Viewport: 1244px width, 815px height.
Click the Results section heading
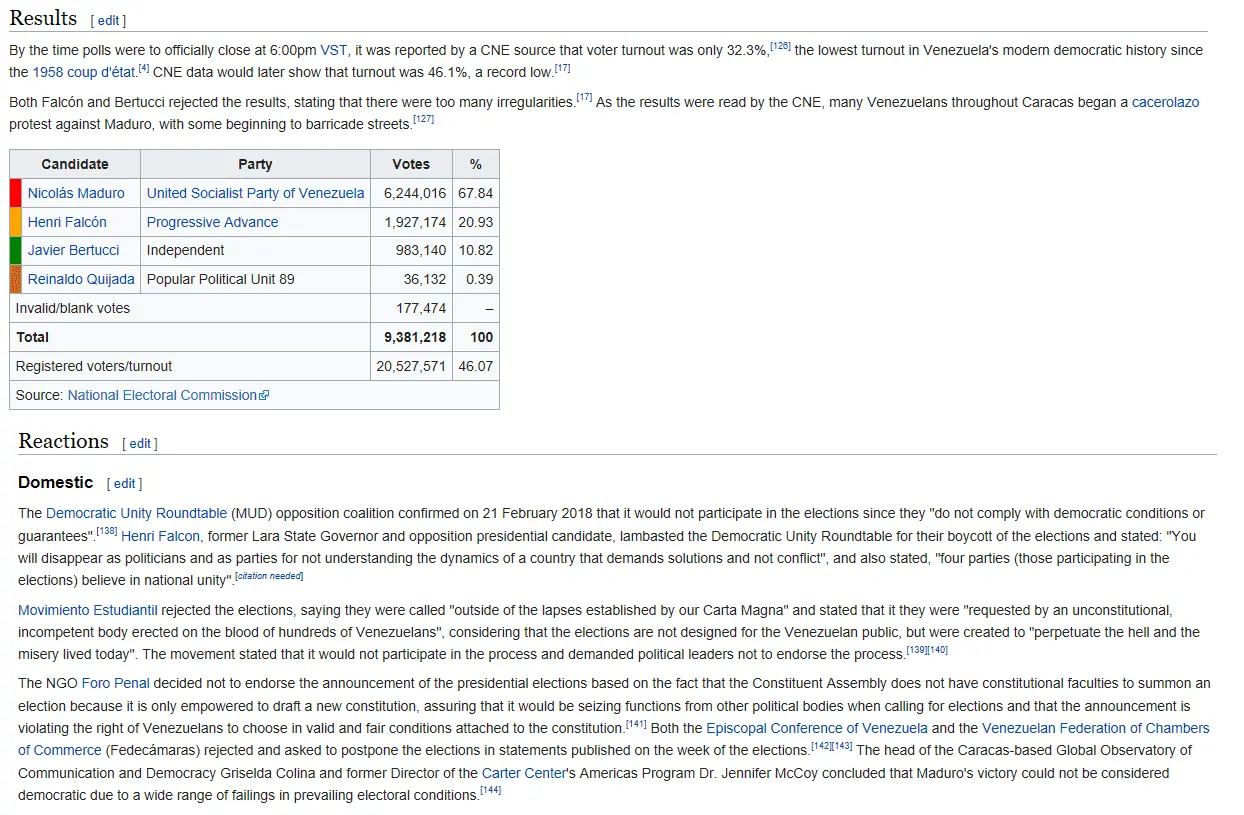pos(43,18)
